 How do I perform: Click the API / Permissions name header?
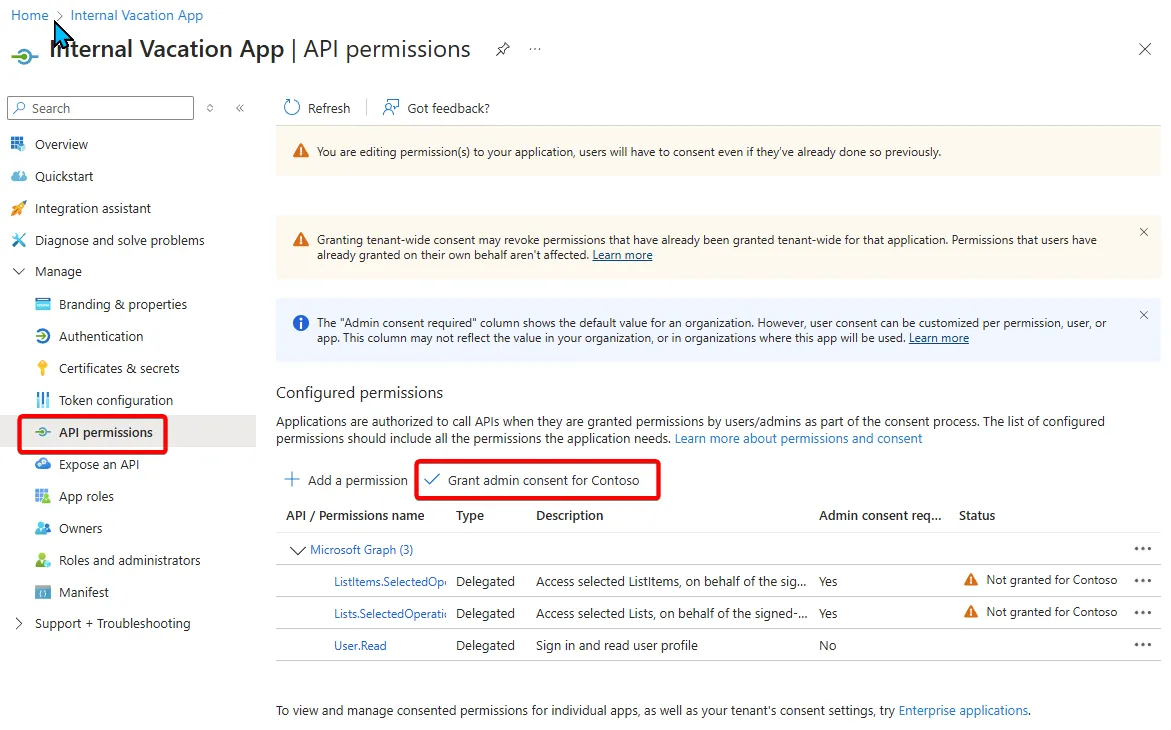tap(355, 516)
